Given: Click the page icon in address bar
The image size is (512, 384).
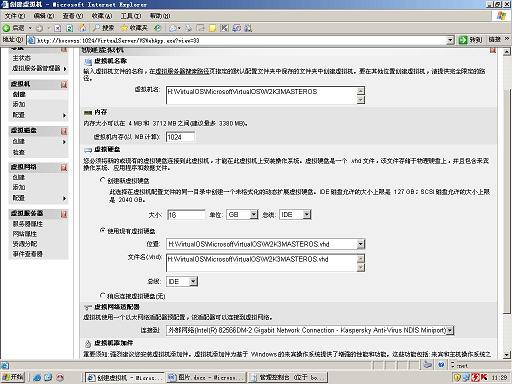Looking at the screenshot, I should [x=32, y=40].
